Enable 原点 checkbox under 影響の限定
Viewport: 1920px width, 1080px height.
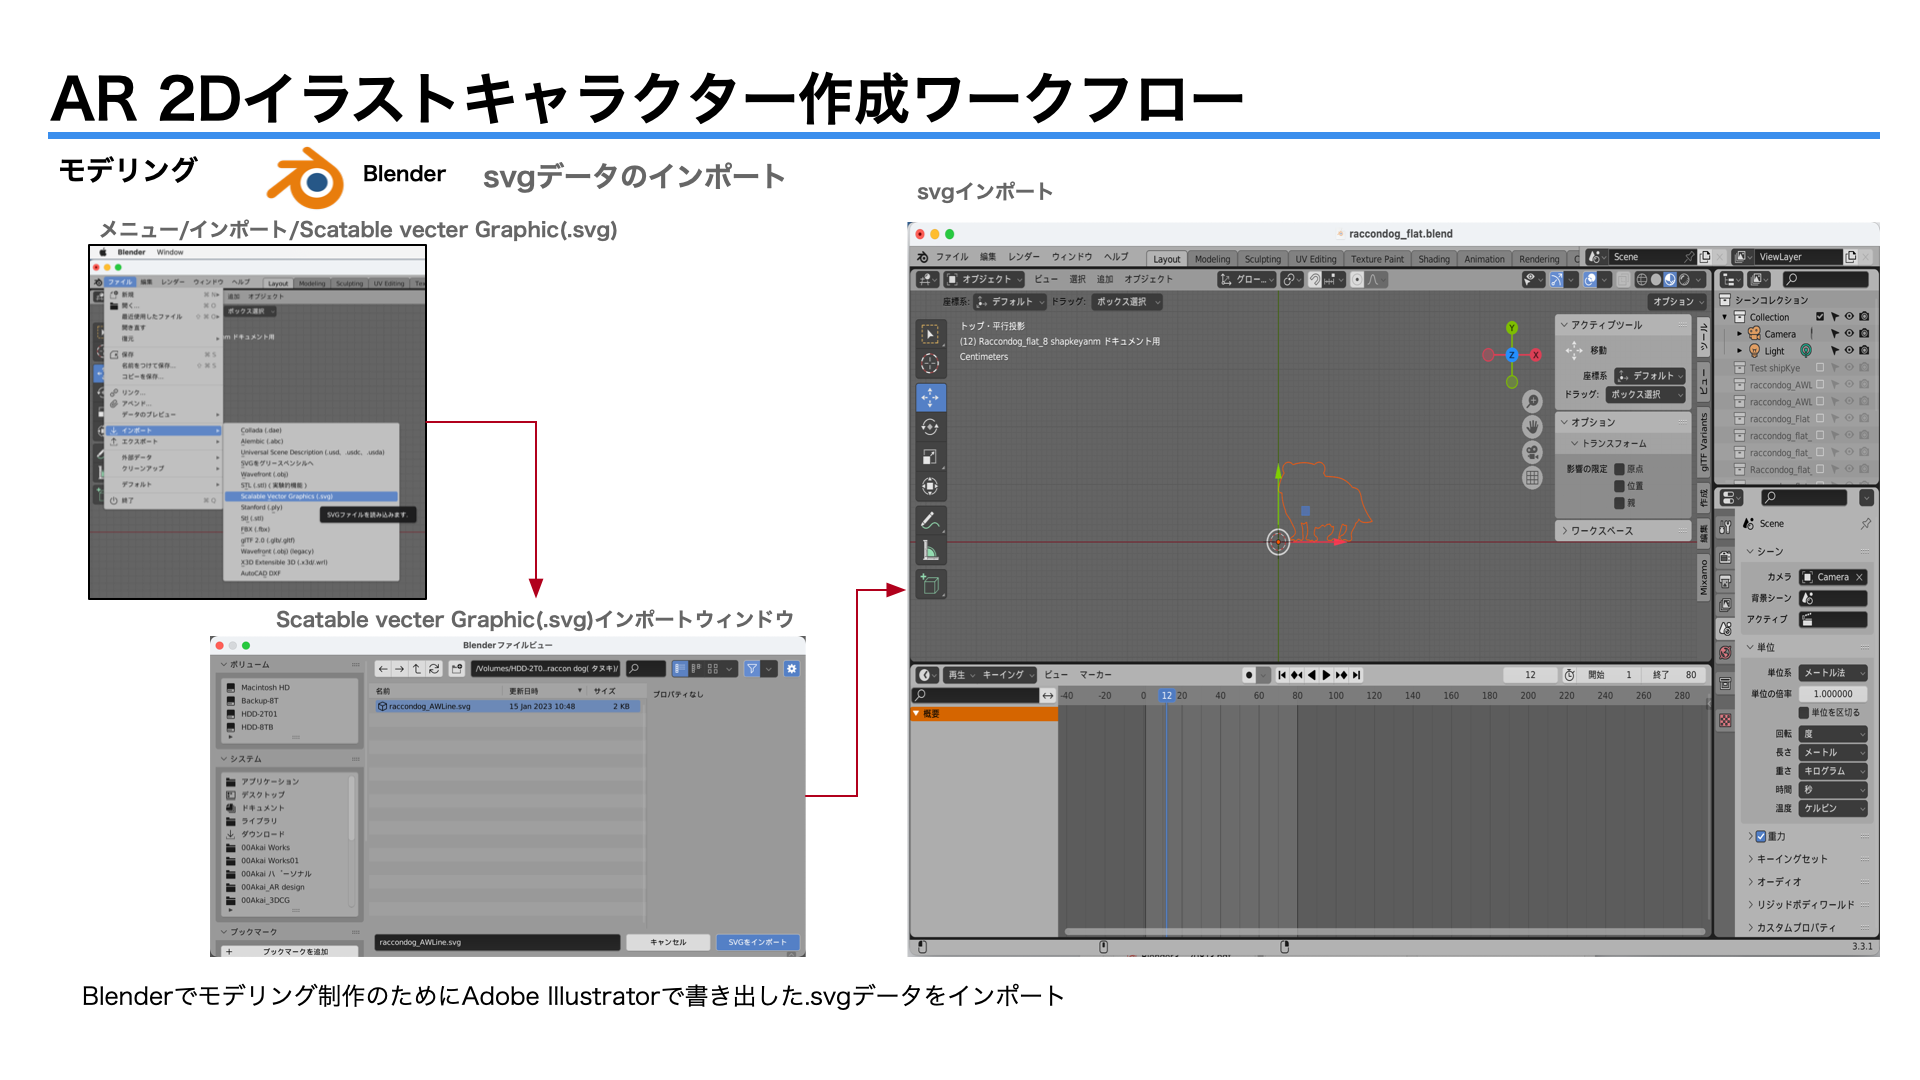point(1619,469)
